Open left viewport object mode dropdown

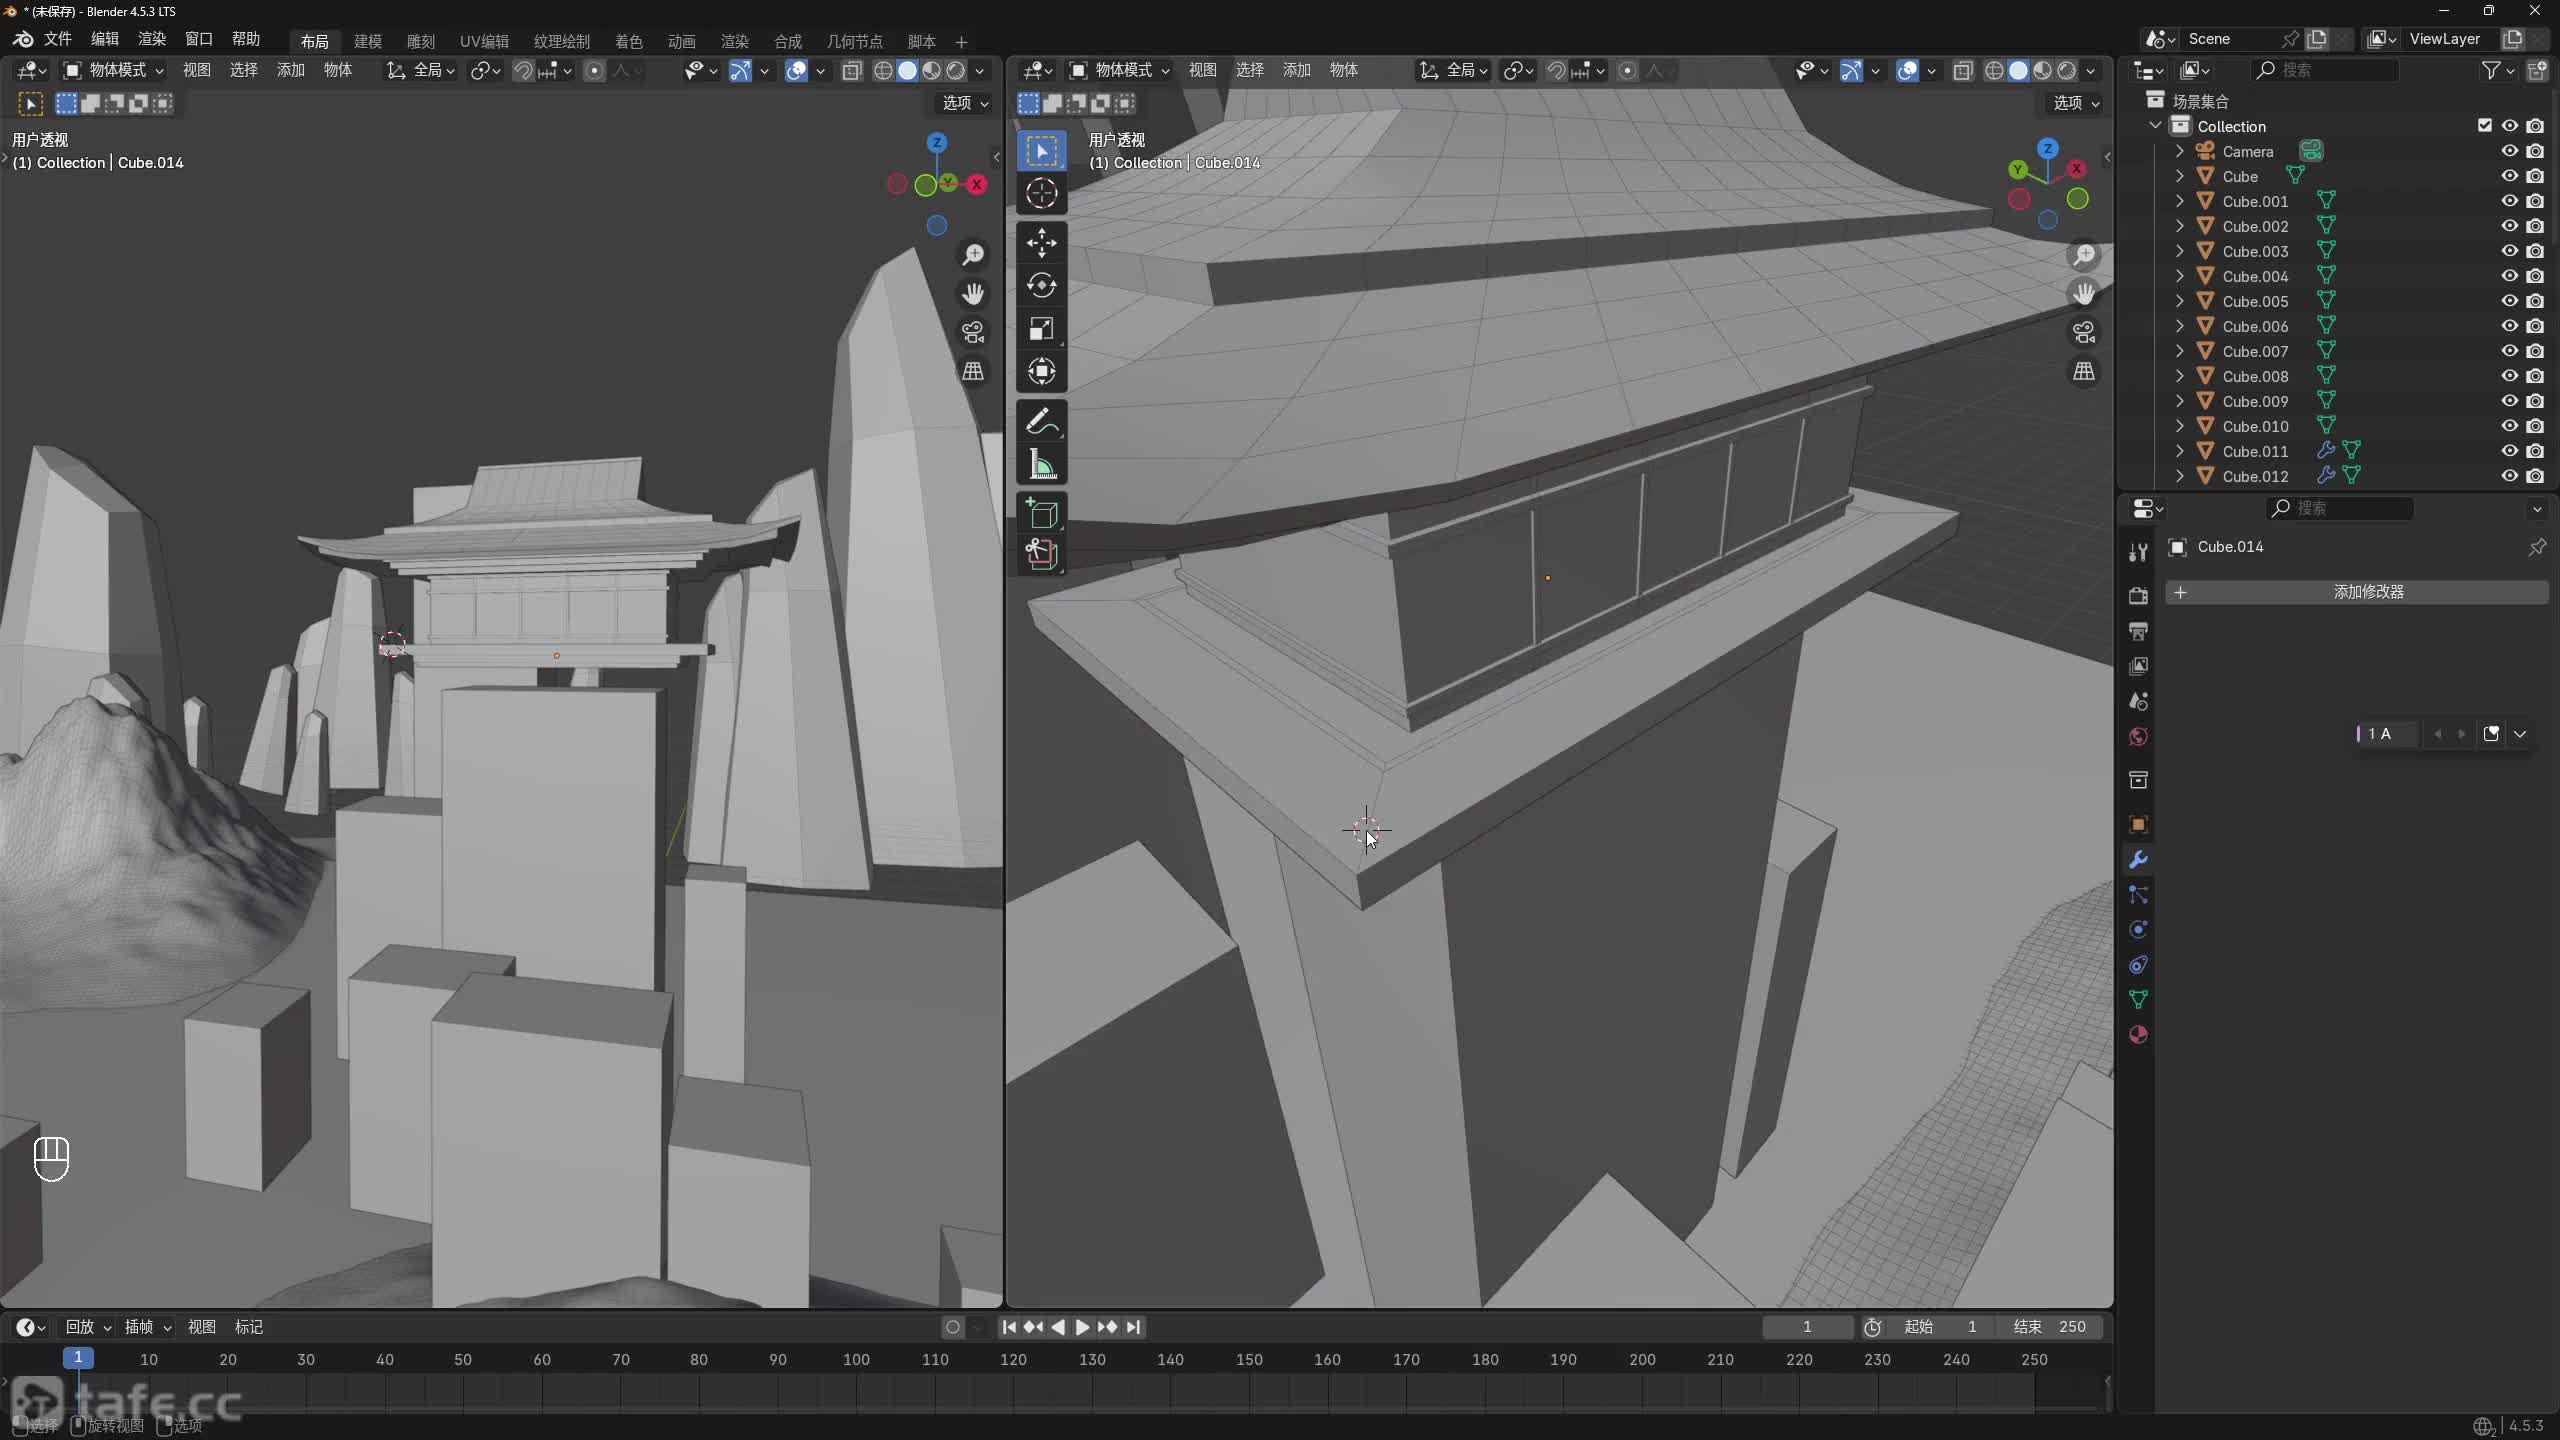(x=113, y=70)
